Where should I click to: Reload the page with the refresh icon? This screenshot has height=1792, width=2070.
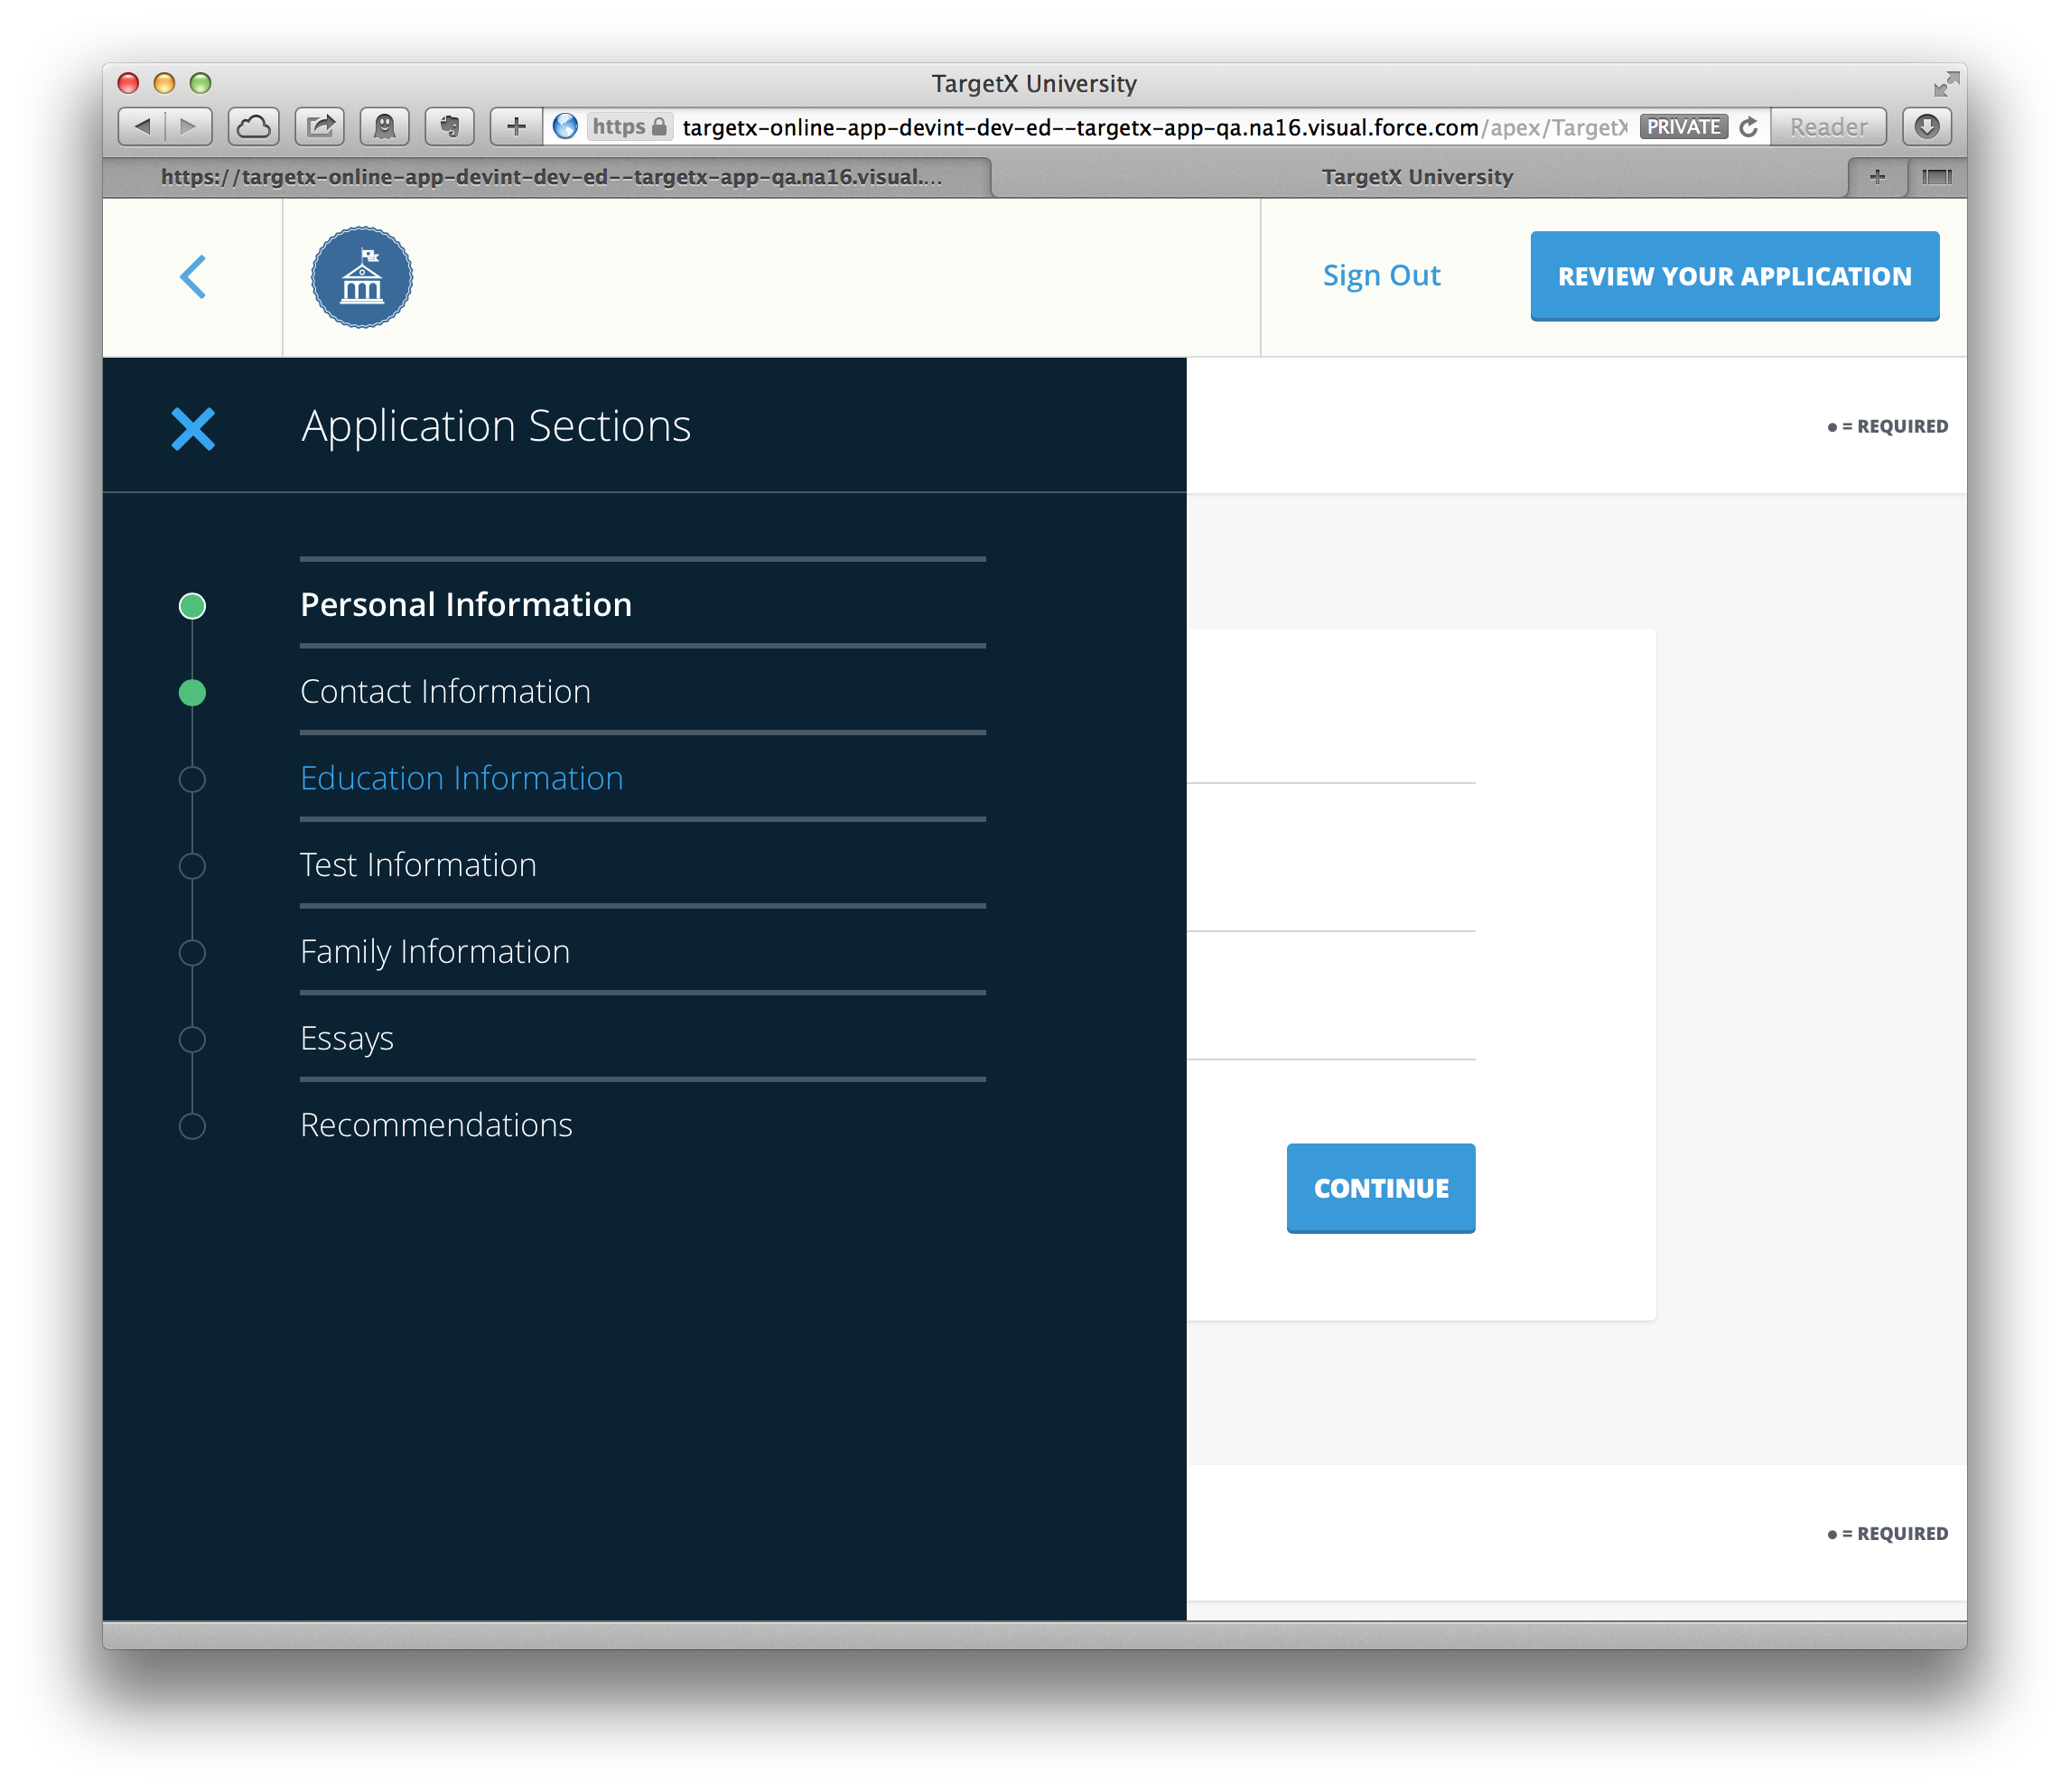[x=1748, y=127]
